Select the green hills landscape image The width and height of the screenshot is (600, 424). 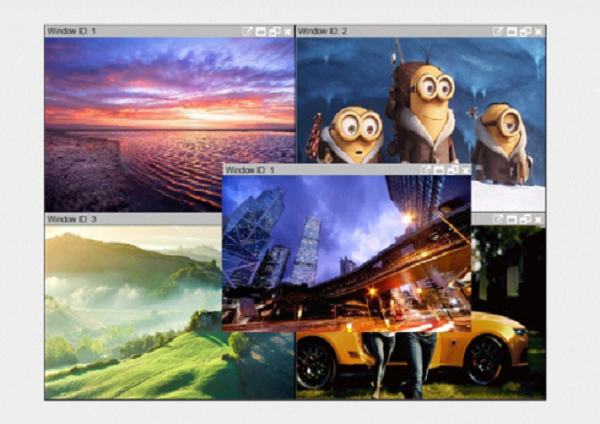pos(130,310)
